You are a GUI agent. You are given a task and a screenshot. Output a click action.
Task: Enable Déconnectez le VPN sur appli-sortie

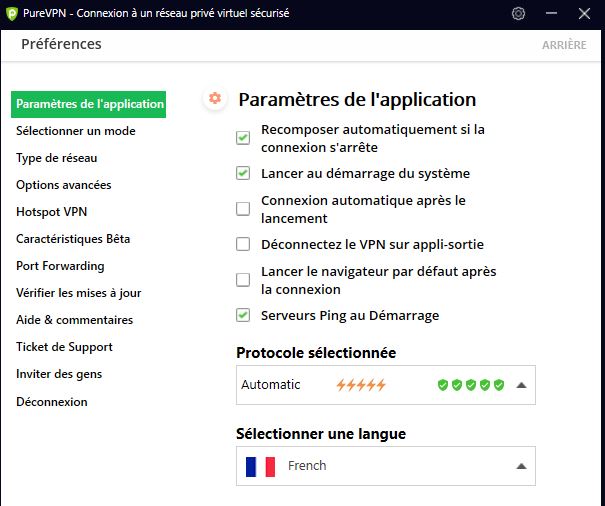pyautogui.click(x=243, y=244)
